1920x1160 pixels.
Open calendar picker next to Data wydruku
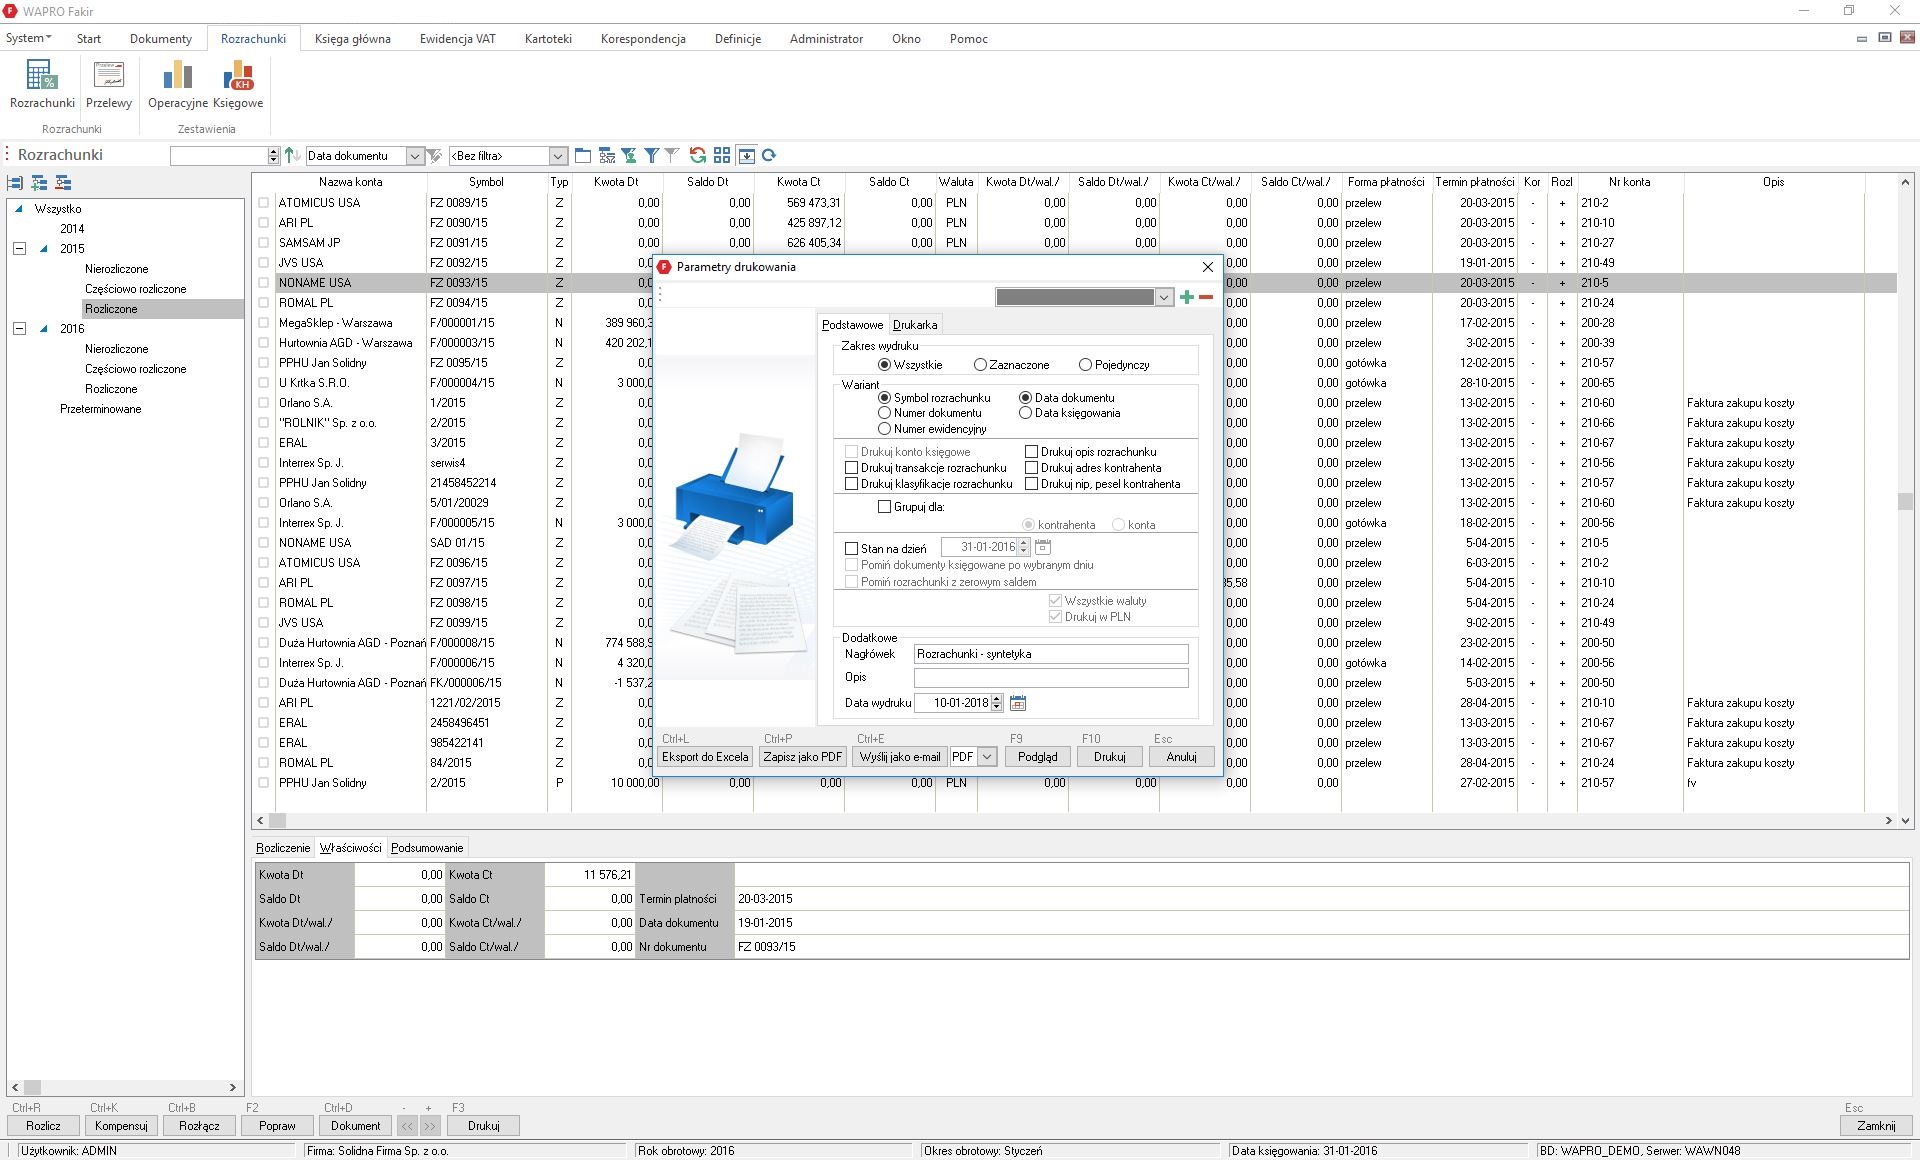[1018, 703]
